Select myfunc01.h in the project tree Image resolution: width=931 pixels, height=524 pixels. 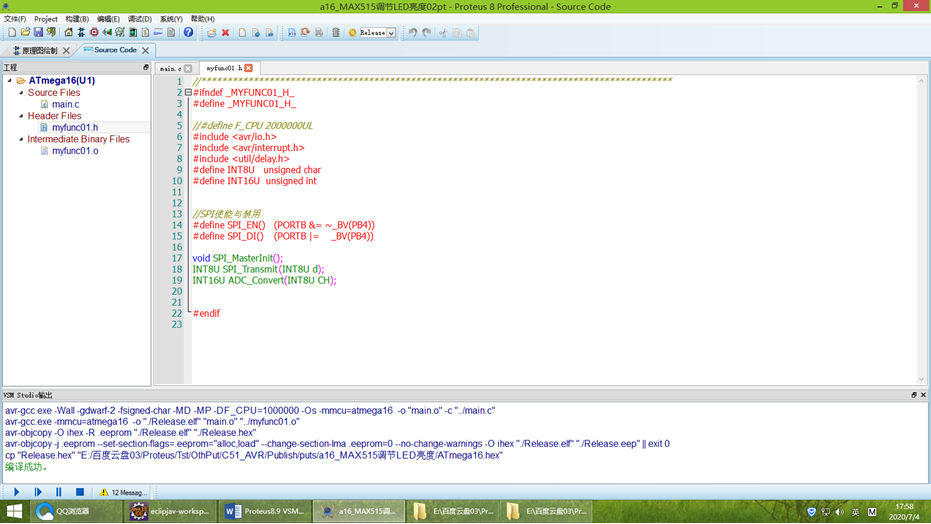(75, 127)
